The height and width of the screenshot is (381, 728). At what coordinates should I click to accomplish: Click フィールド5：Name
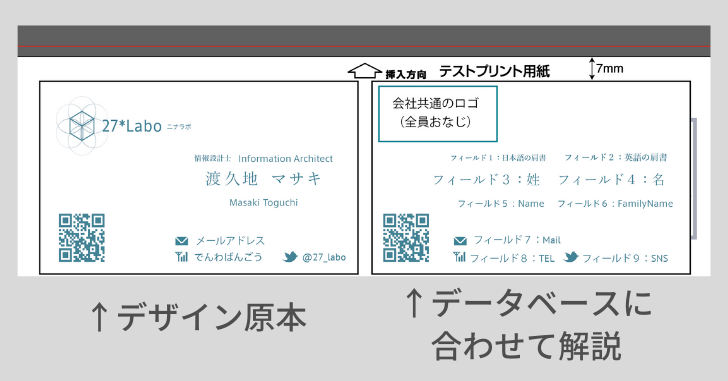tap(501, 204)
